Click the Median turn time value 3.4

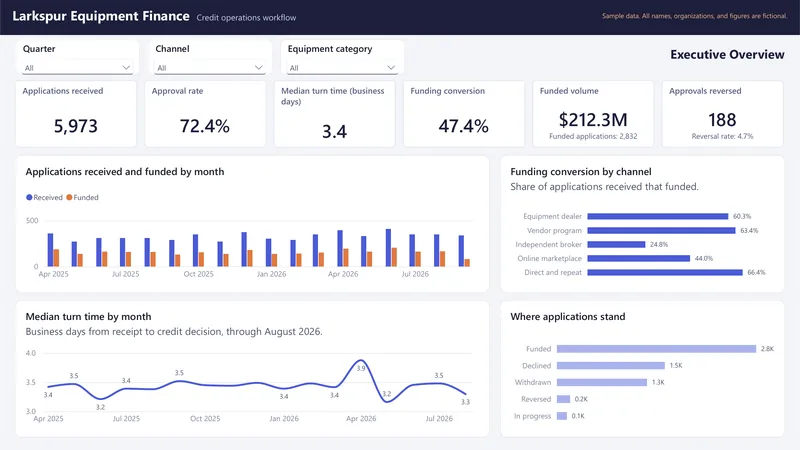[x=334, y=132]
